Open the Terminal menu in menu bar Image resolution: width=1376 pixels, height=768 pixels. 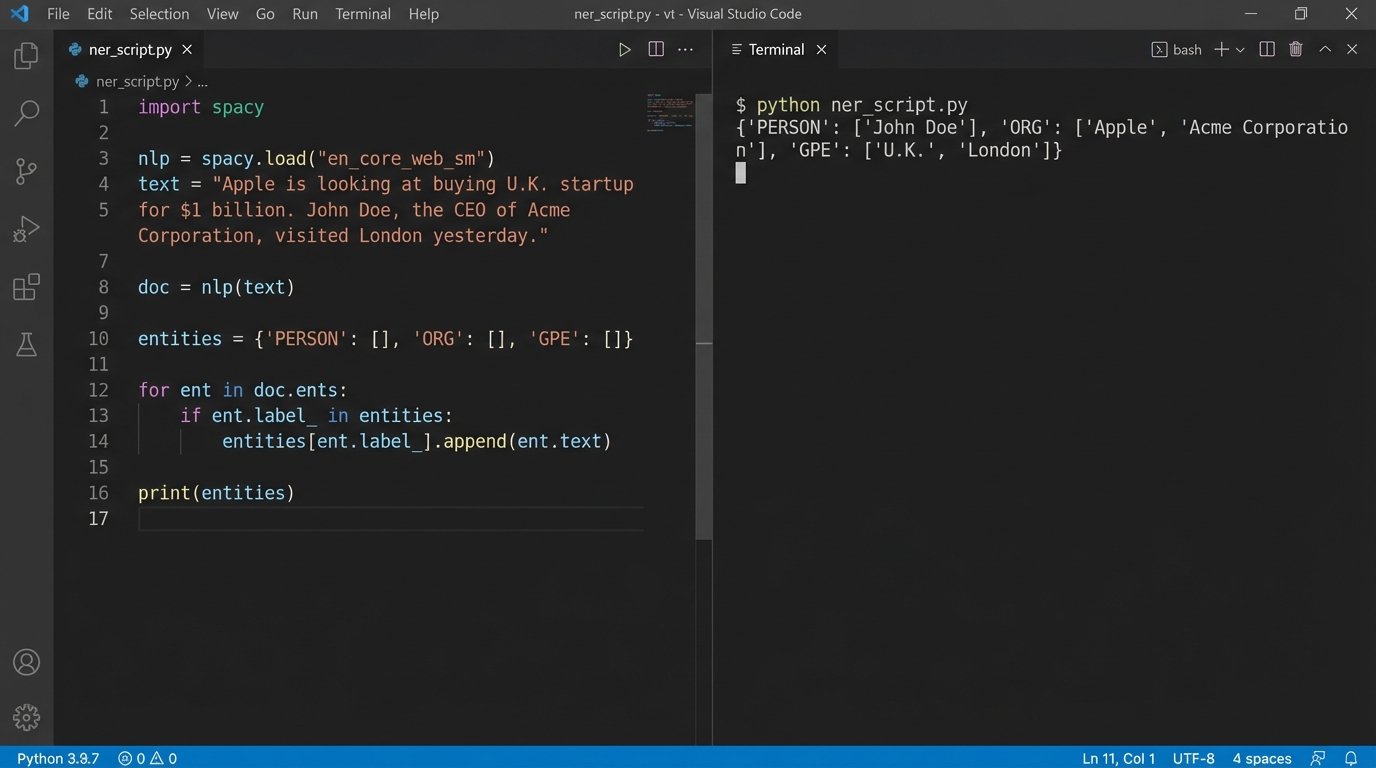pyautogui.click(x=363, y=14)
